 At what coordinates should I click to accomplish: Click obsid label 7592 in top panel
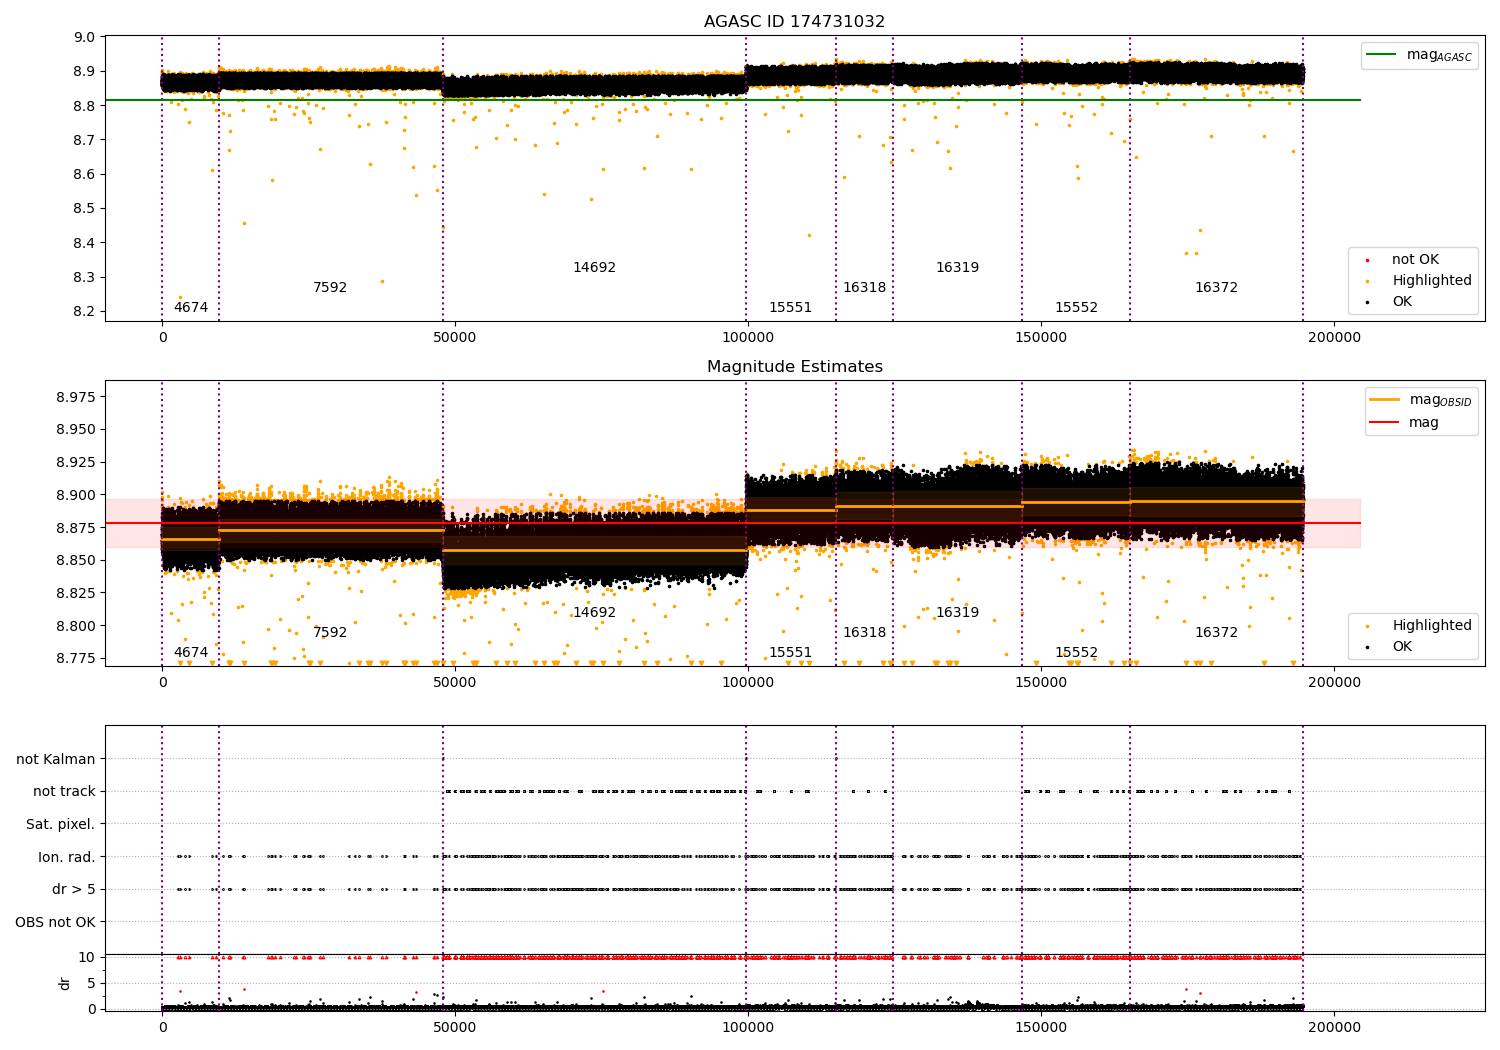330,288
